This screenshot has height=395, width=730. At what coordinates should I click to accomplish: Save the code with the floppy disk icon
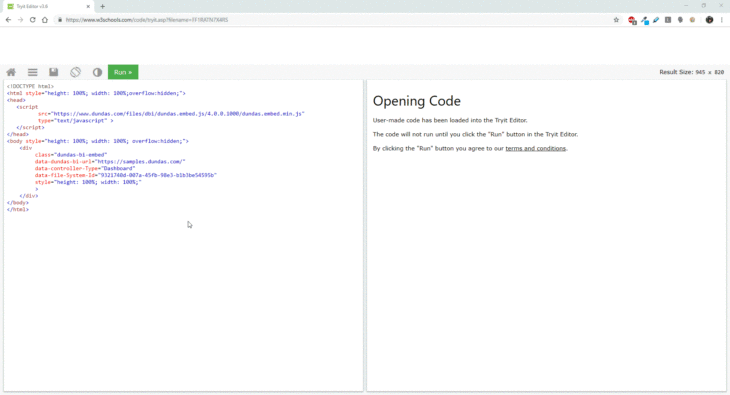[54, 72]
